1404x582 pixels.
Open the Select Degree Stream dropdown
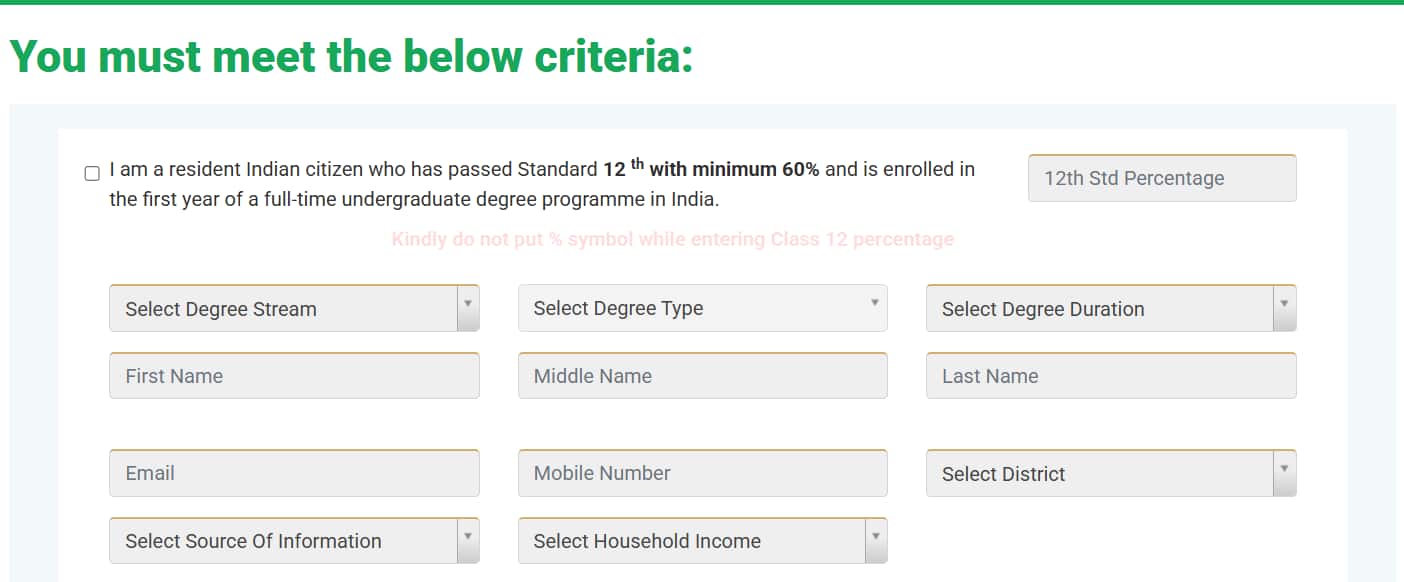[x=283, y=309]
